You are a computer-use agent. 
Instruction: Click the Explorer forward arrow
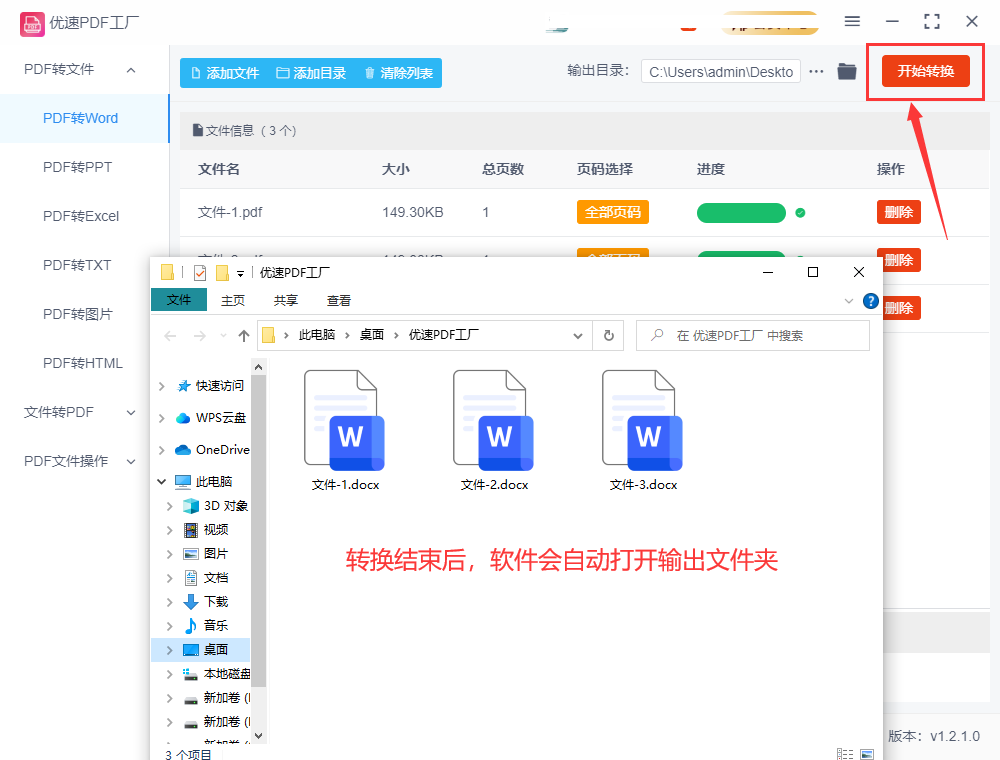tap(200, 335)
